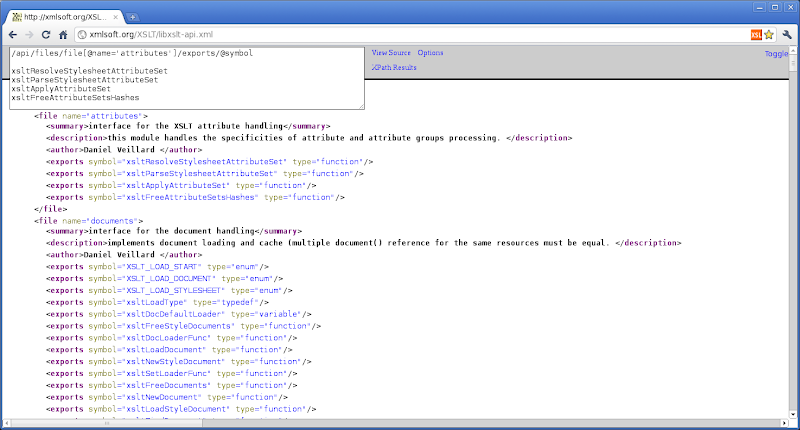
Task: Open the XPath Results link
Action: [x=394, y=67]
